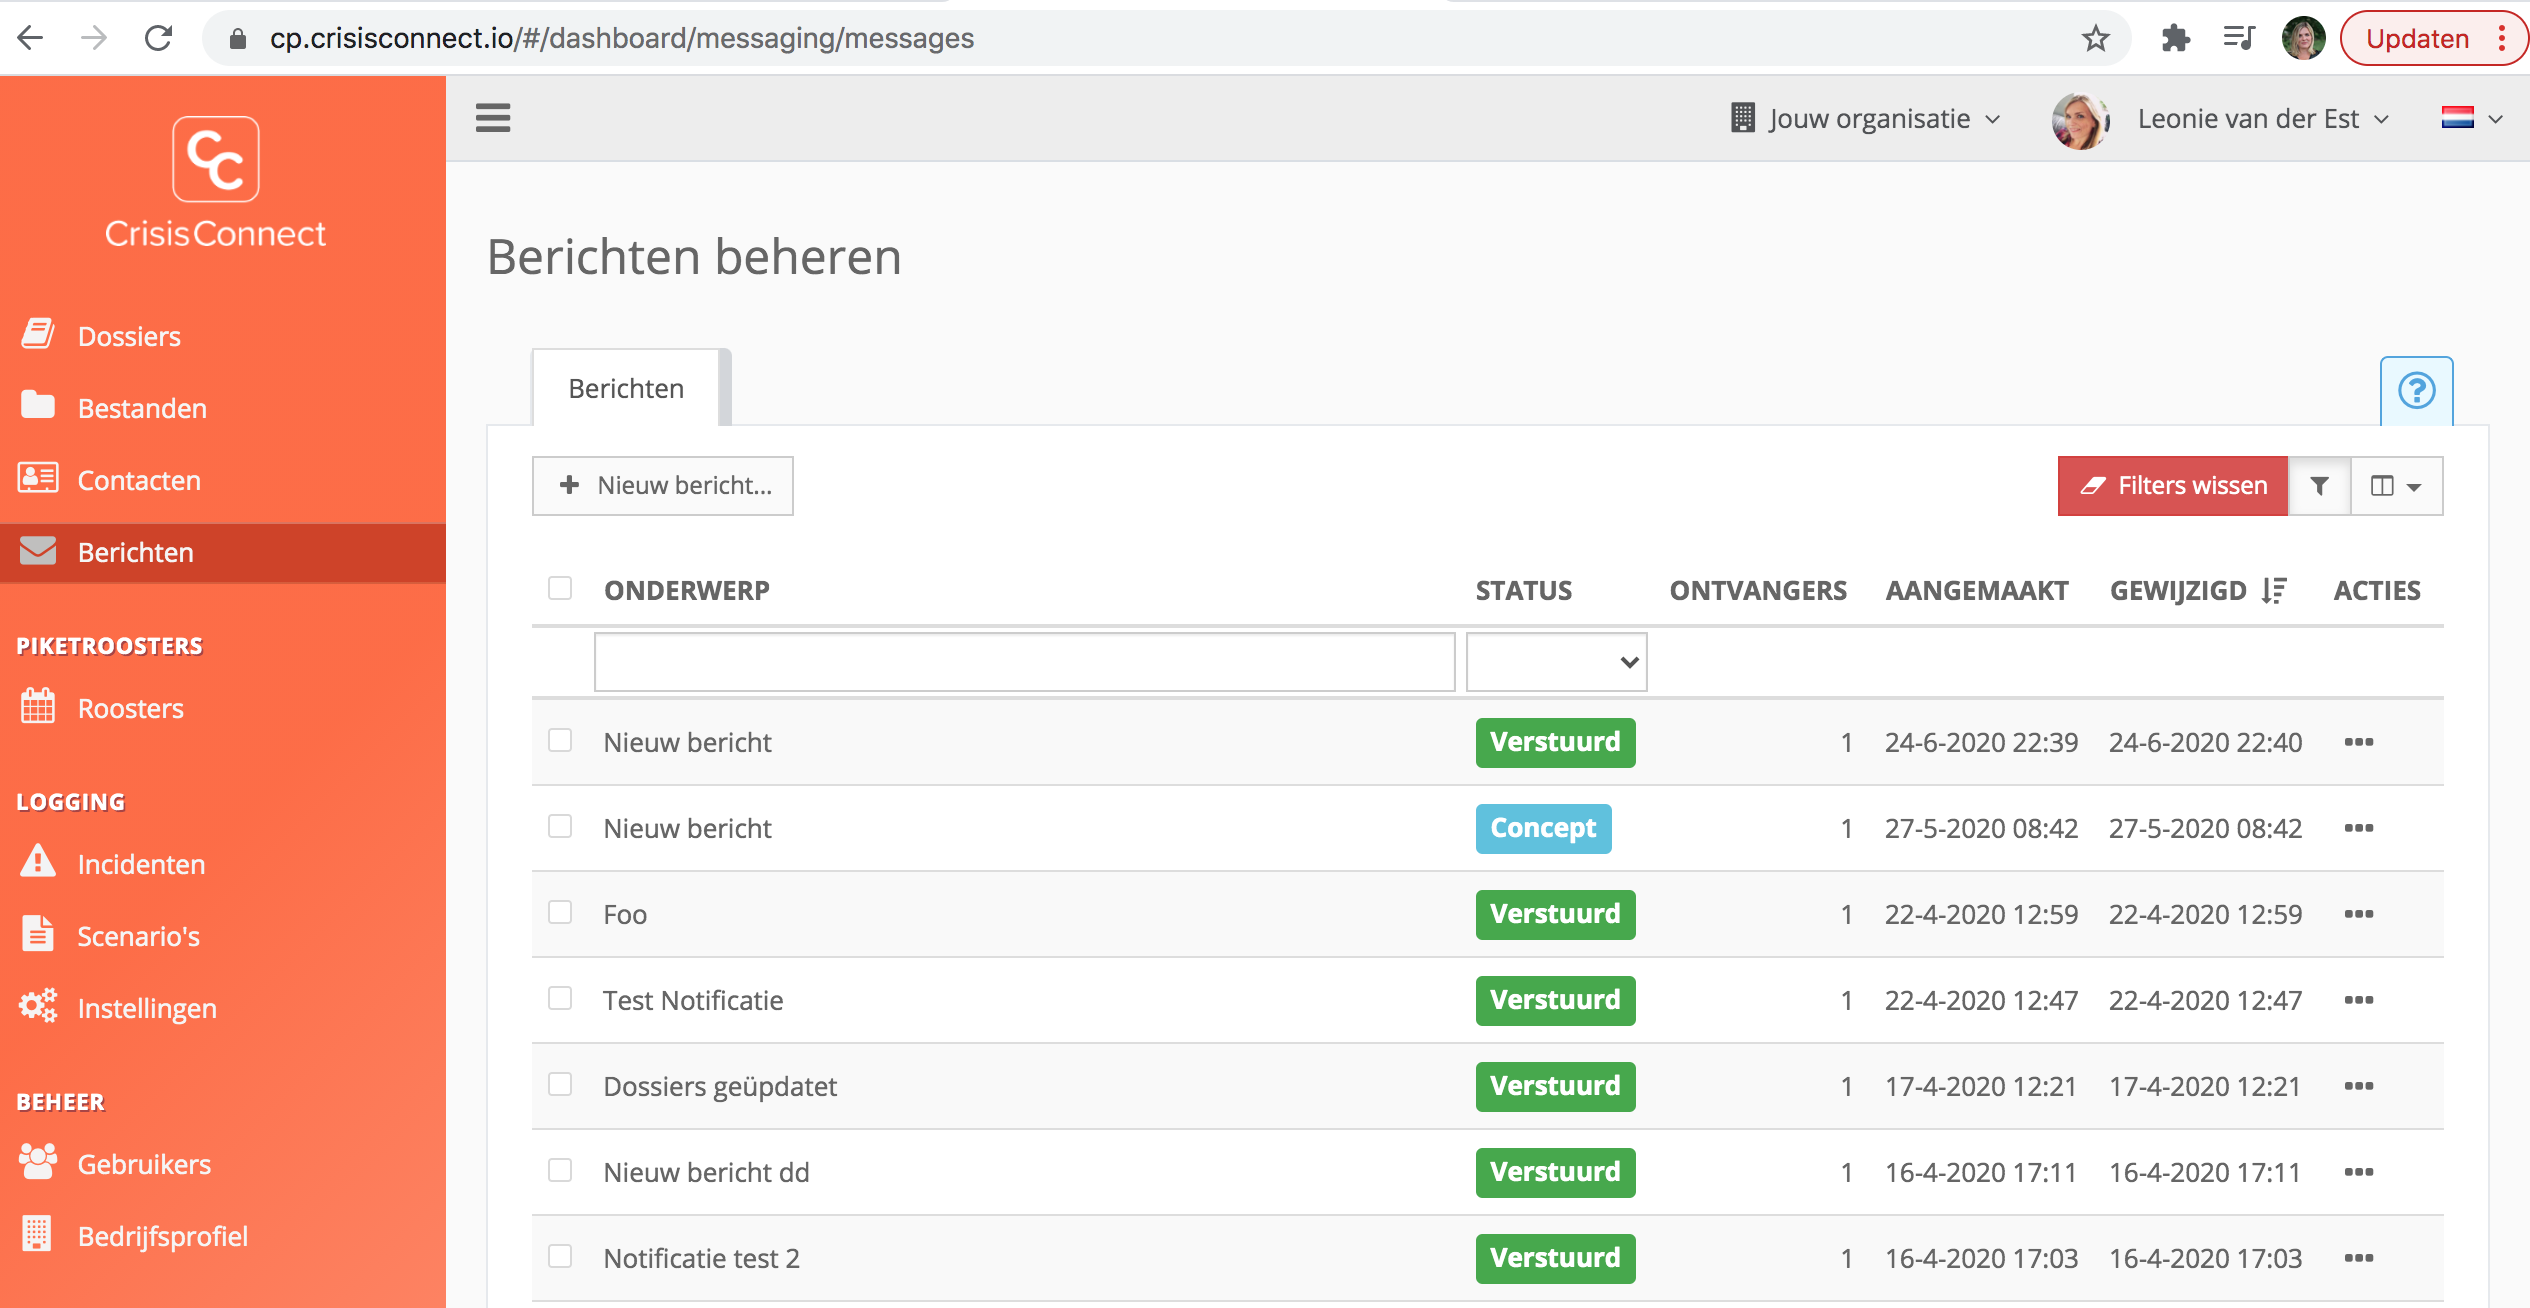This screenshot has width=2530, height=1308.
Task: Bookmark the page with the star icon
Action: 2095,39
